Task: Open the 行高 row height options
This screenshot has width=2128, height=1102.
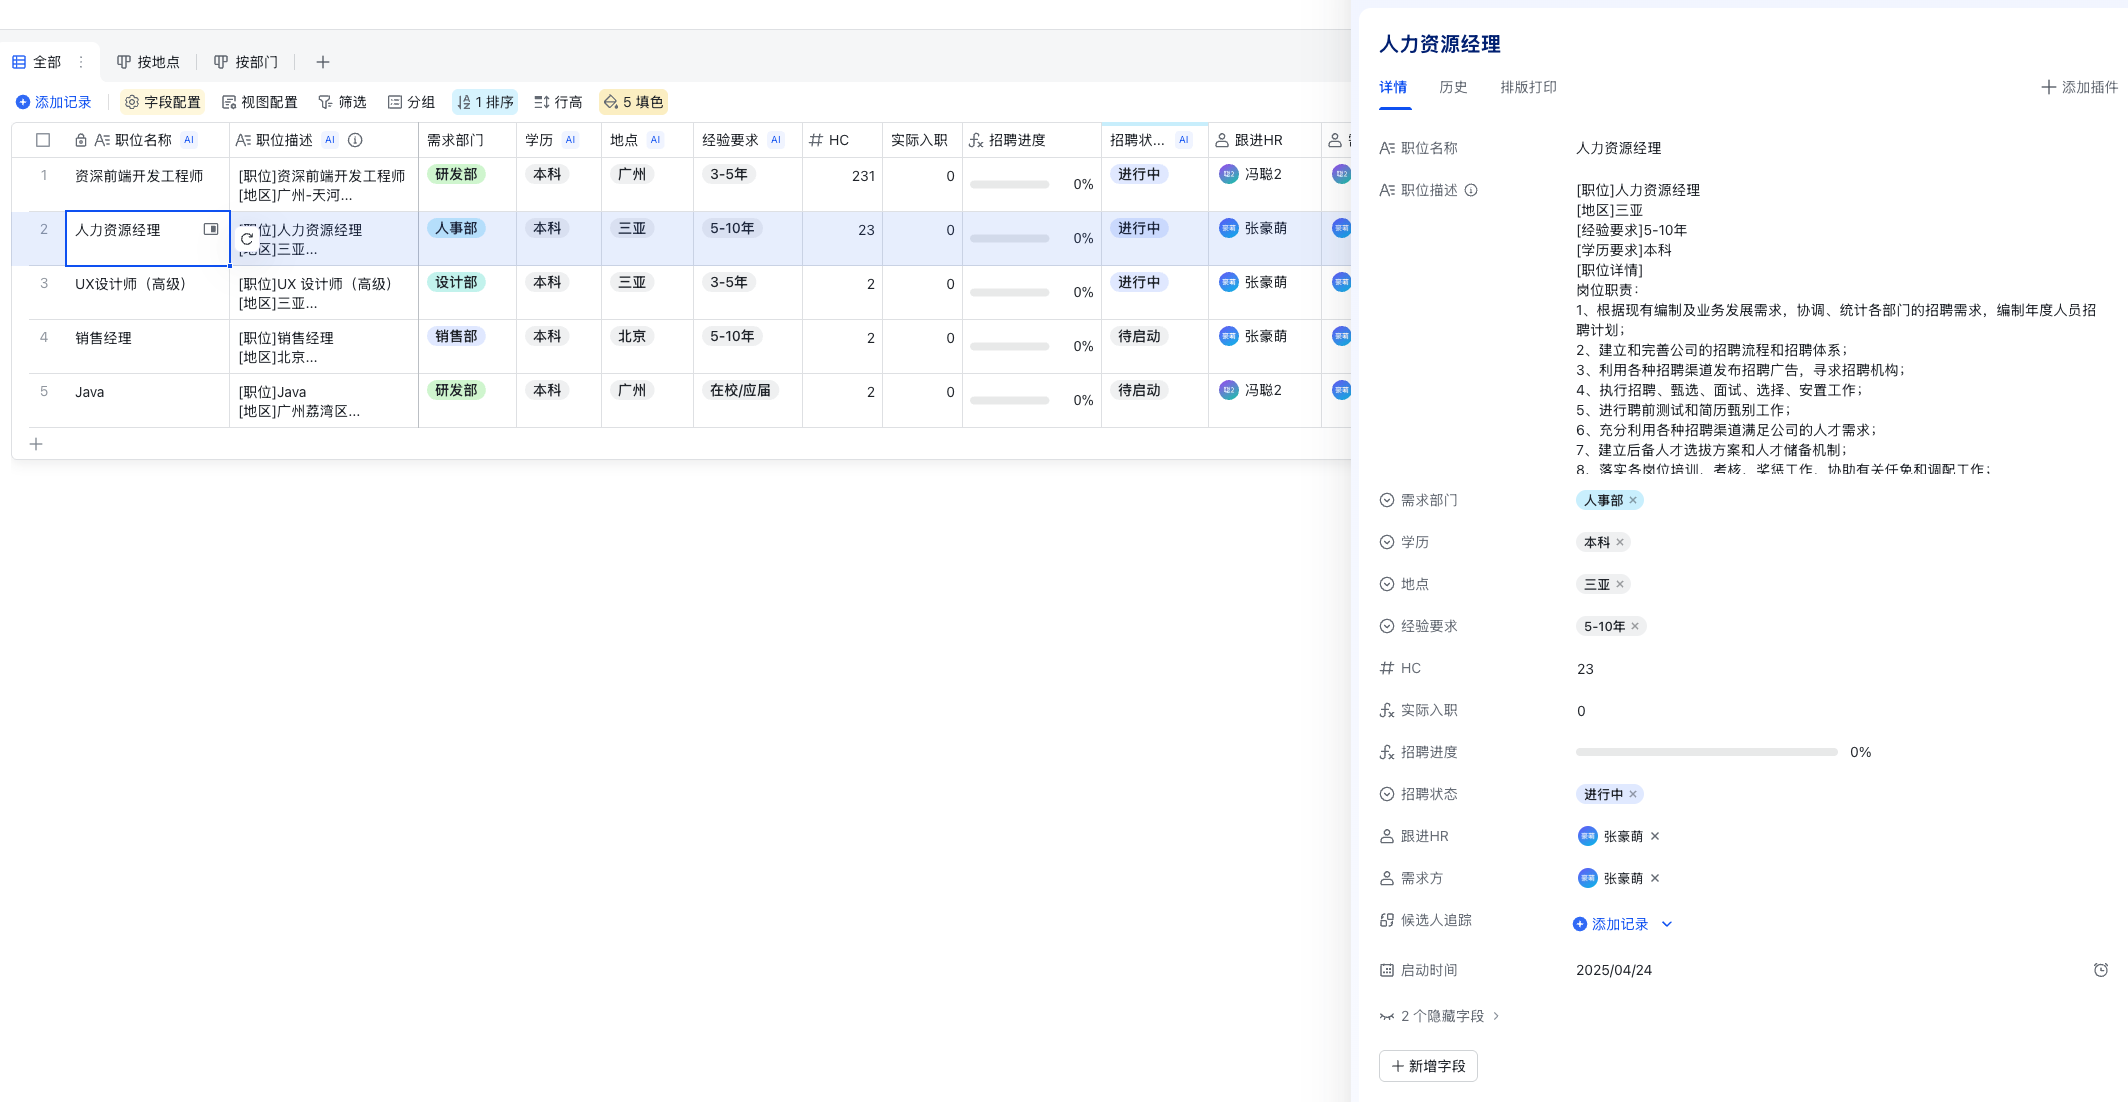Action: (x=558, y=101)
